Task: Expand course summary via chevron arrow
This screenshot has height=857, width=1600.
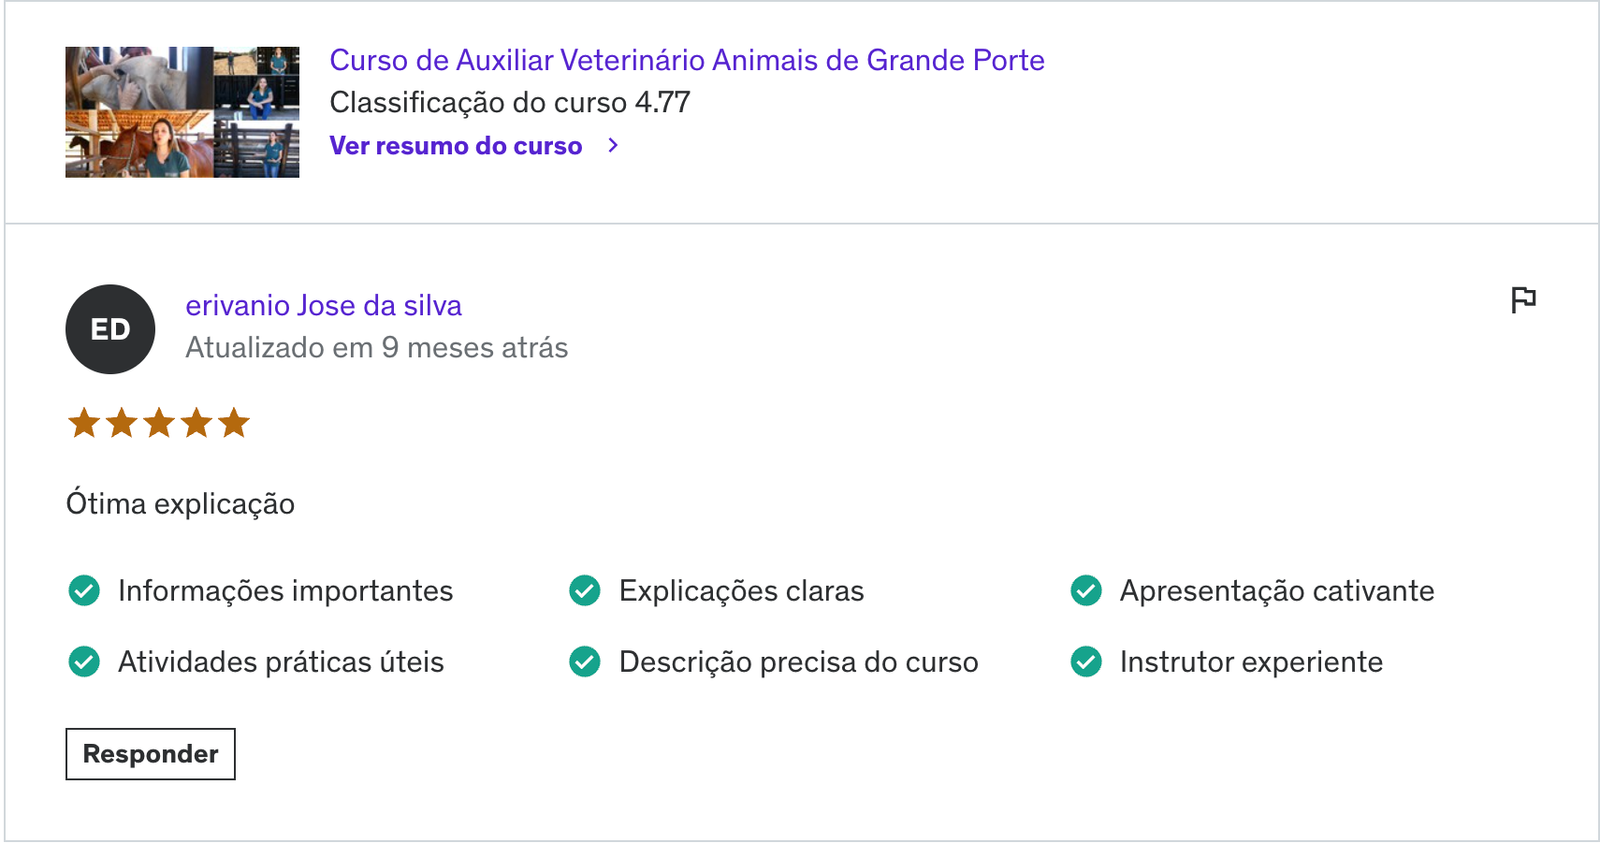Action: click(613, 146)
